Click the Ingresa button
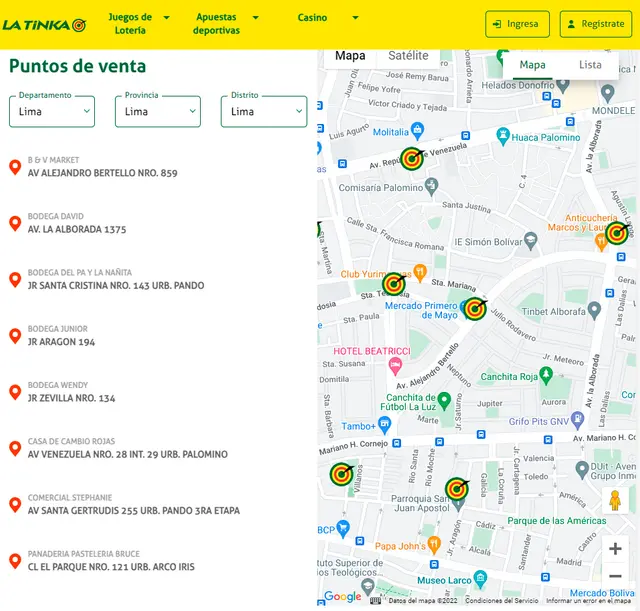 click(x=517, y=24)
